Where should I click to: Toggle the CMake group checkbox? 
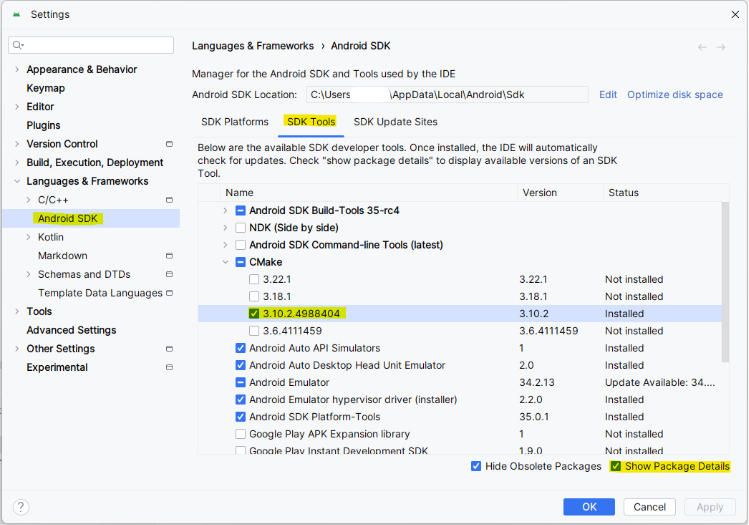[241, 262]
